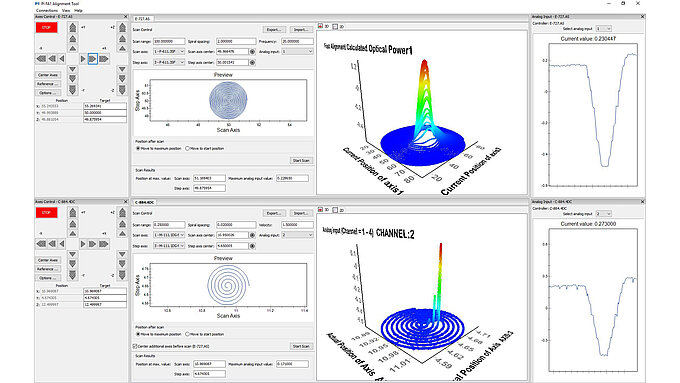680x383 pixels.
Task: Select 3D view for Optical Power1 plot
Action: 320,26
